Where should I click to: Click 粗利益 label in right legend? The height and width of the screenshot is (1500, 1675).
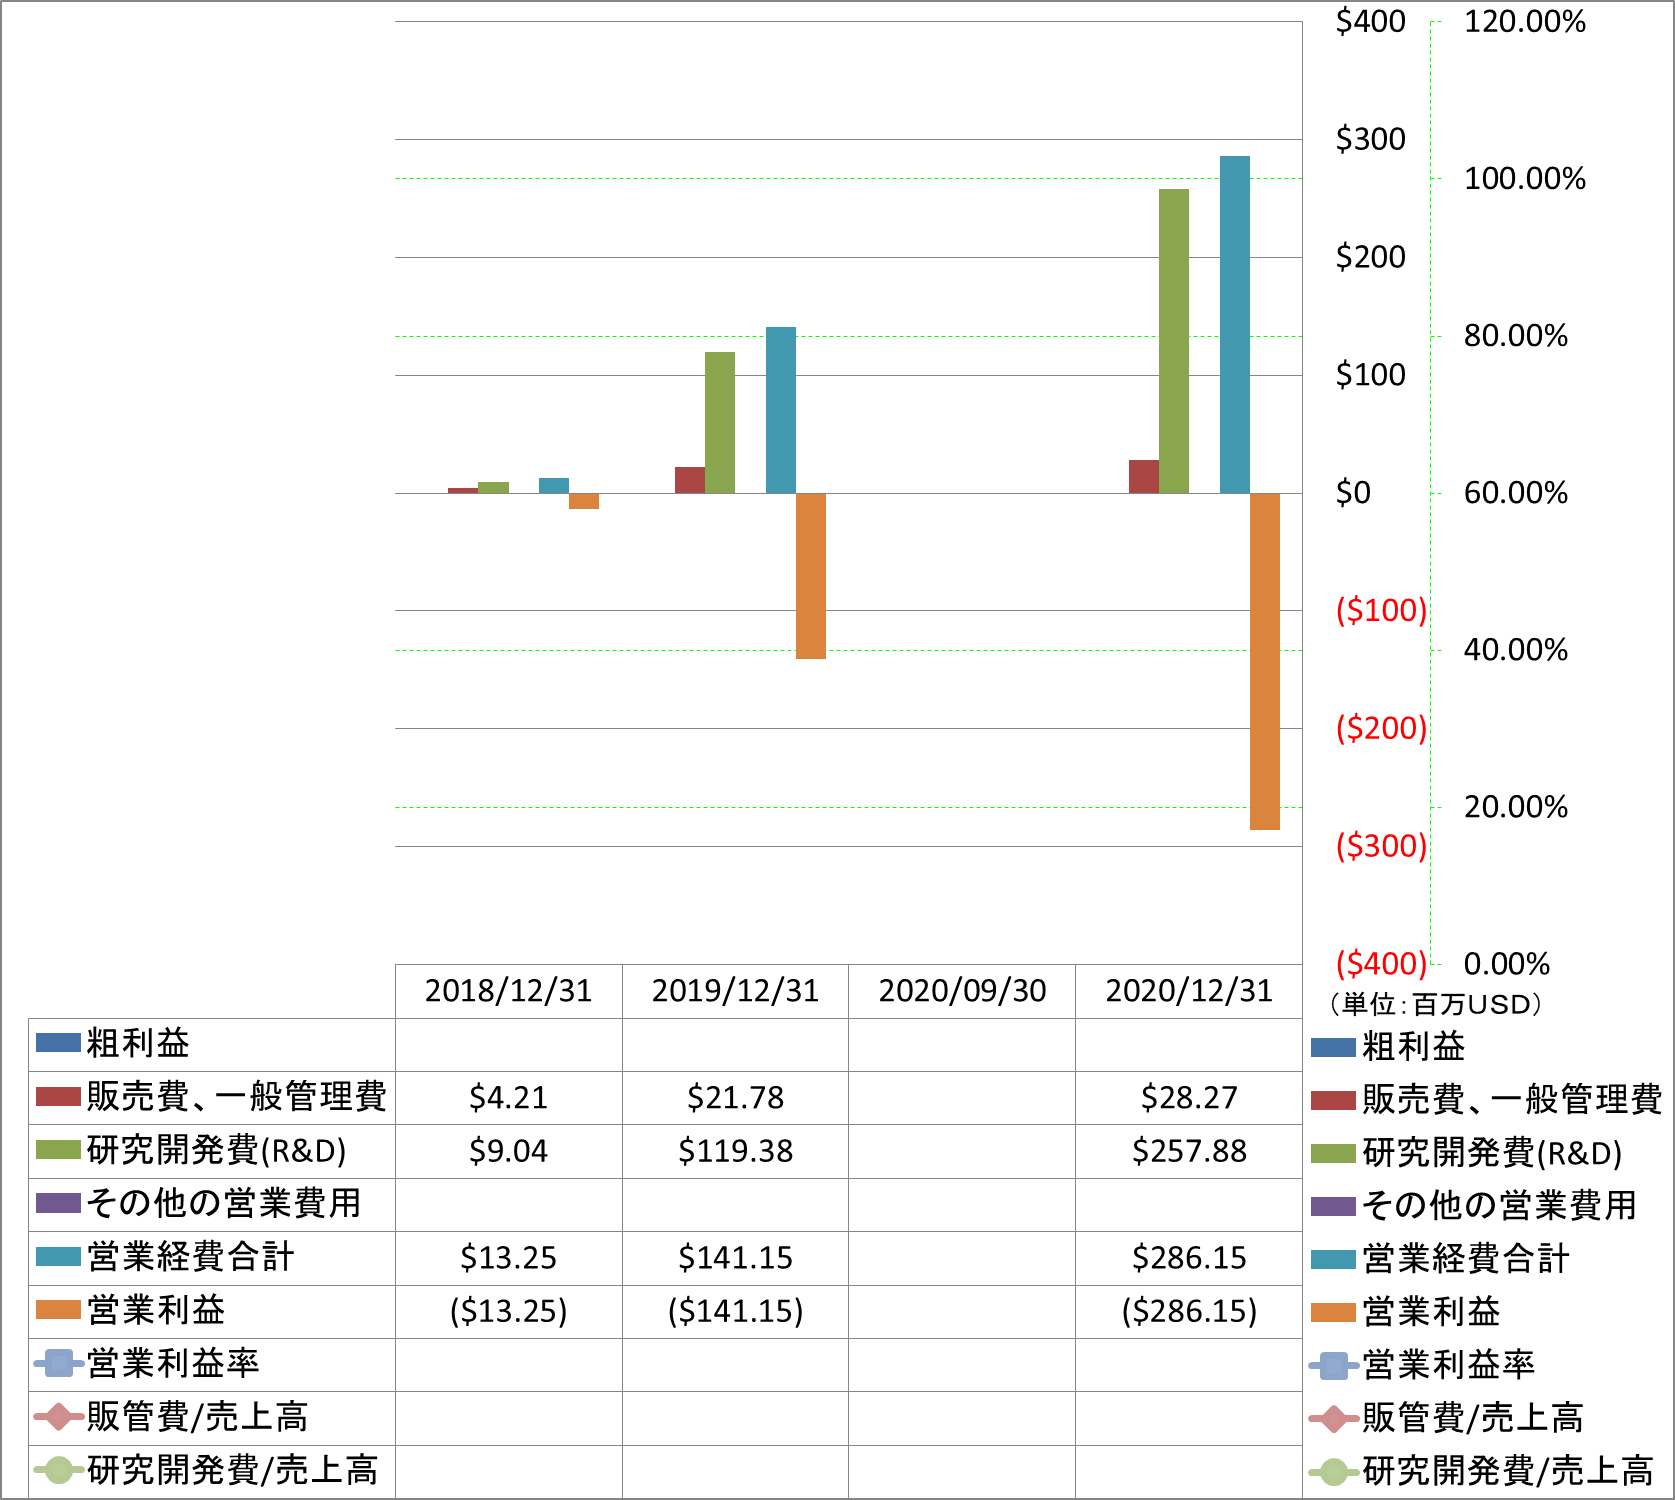1413,1047
